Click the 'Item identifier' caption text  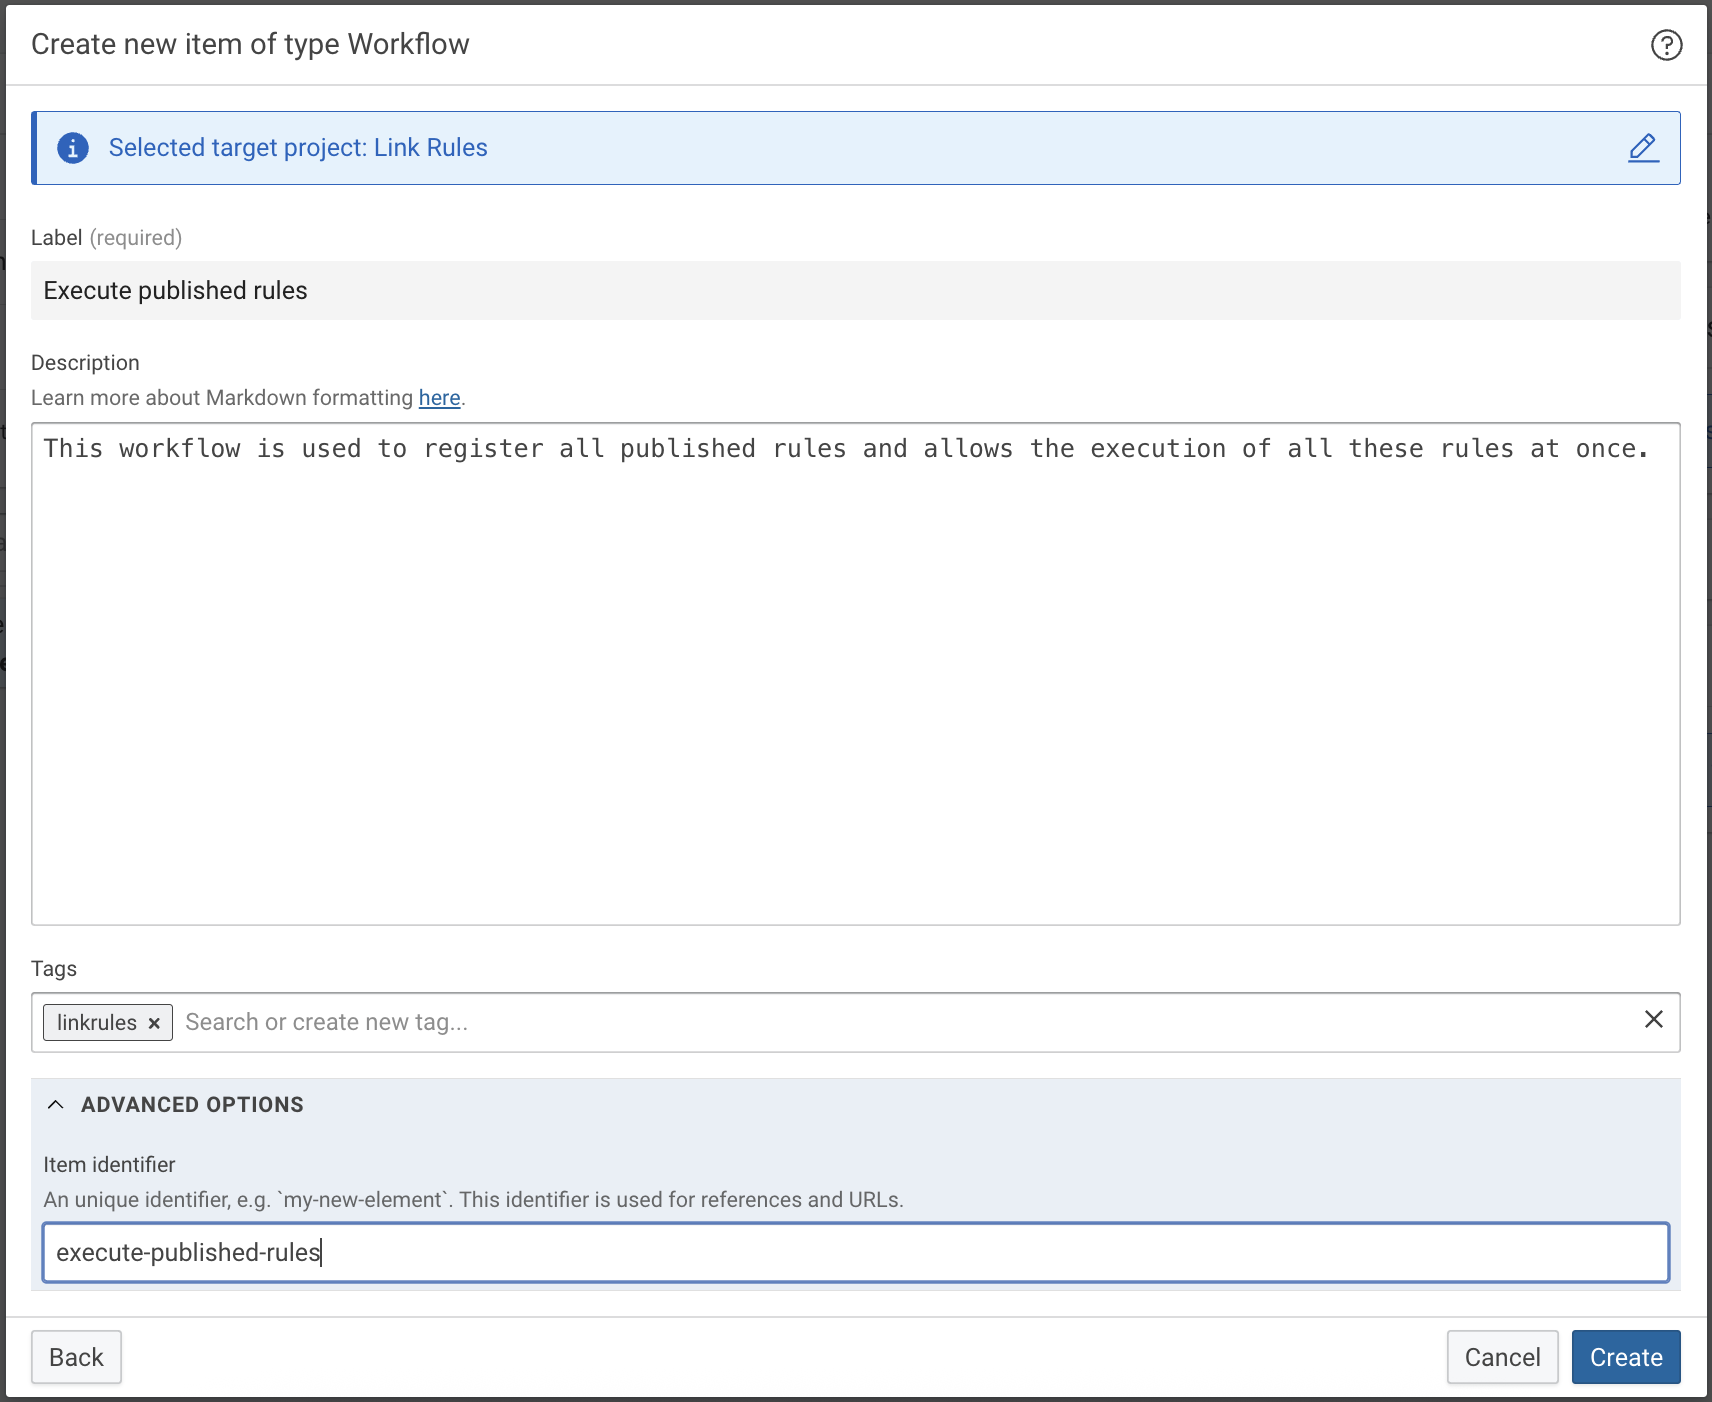pos(109,1165)
